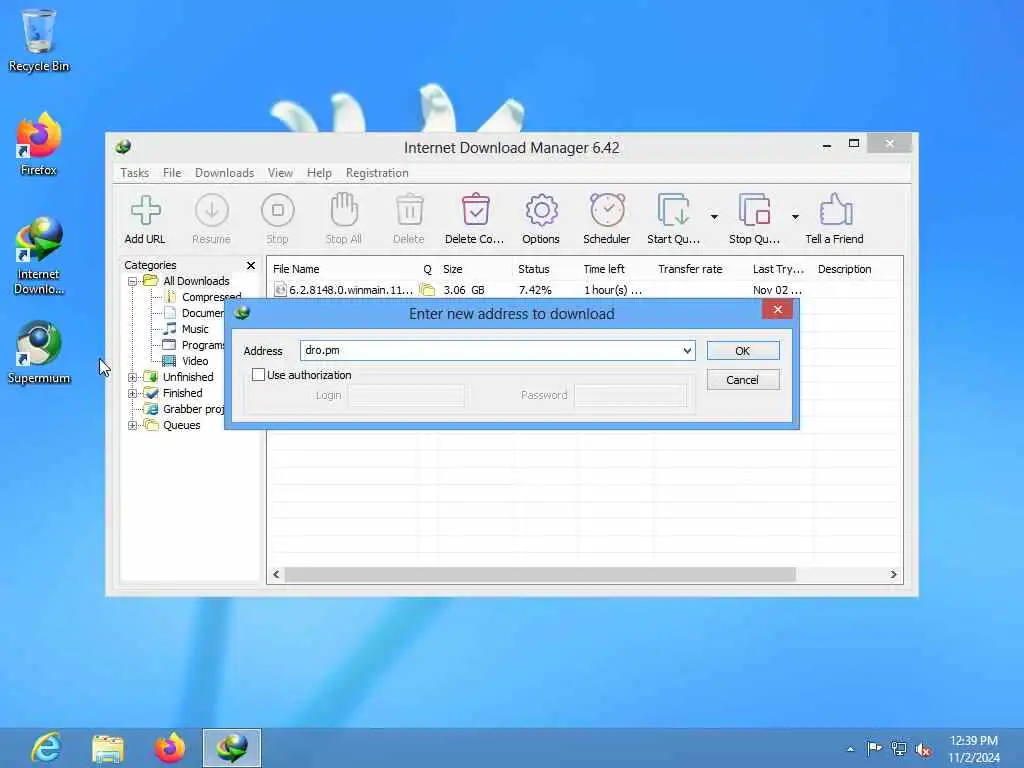Sort by the File Name column header
The width and height of the screenshot is (1024, 768).
[296, 269]
